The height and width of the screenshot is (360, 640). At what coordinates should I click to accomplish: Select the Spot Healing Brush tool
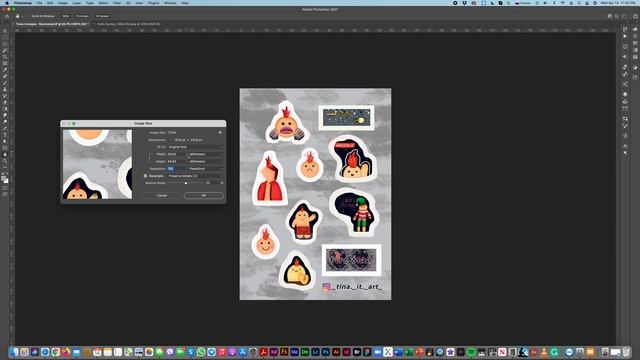[x=5, y=76]
